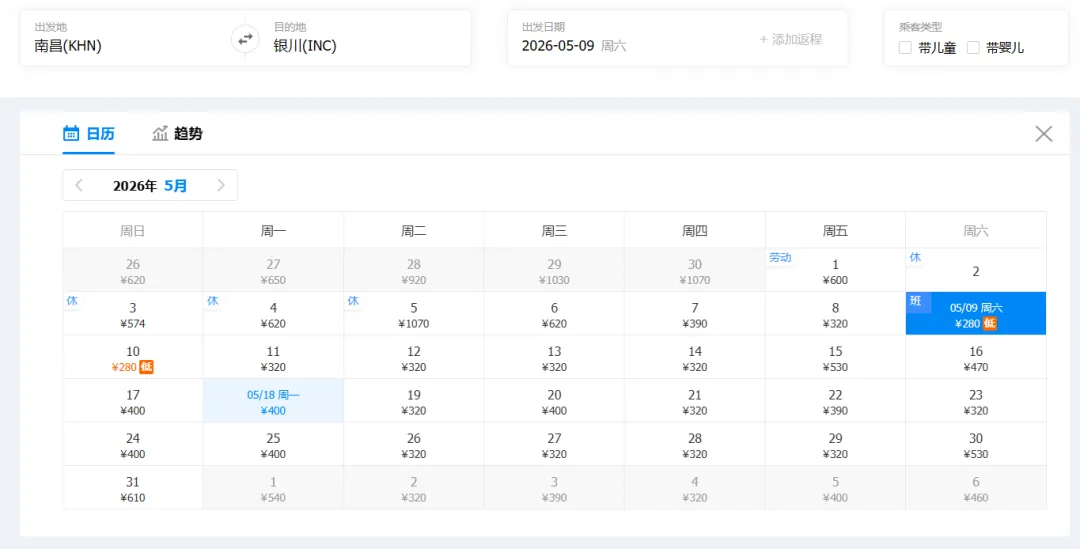1080x549 pixels.
Task: Click the 添加返程 add return link
Action: coord(791,39)
